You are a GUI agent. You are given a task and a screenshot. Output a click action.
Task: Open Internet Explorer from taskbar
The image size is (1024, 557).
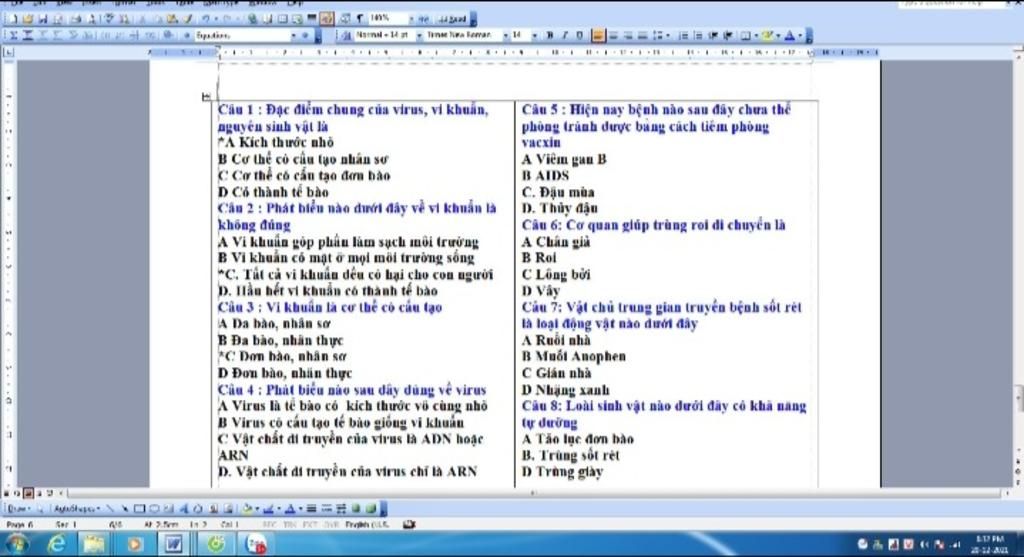point(57,544)
